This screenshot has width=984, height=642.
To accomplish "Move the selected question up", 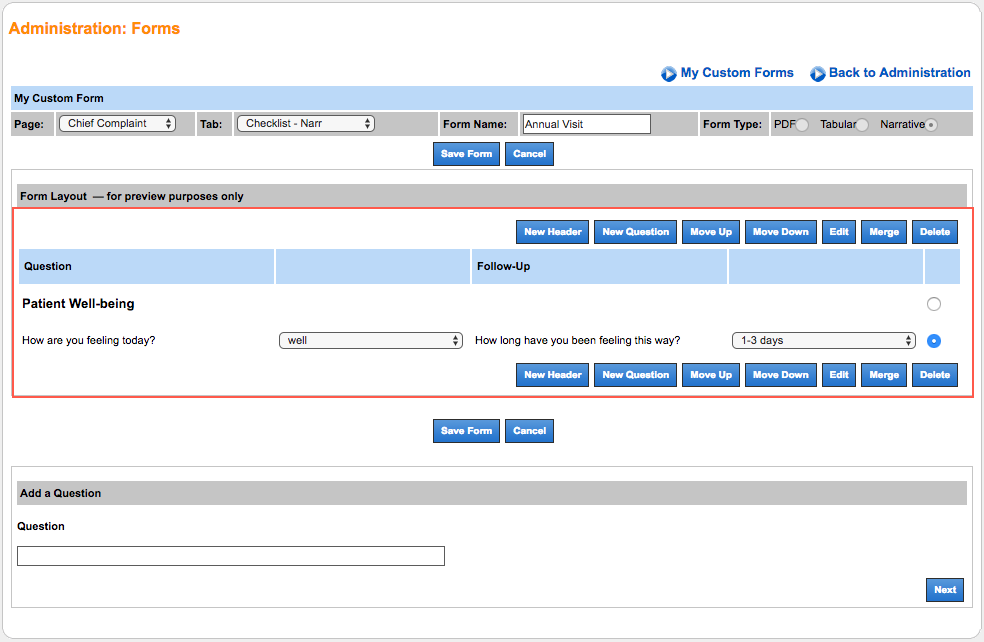I will [x=710, y=231].
